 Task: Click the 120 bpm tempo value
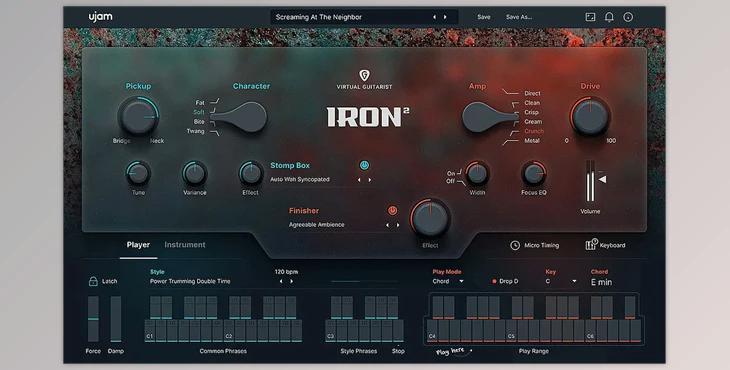pos(286,271)
